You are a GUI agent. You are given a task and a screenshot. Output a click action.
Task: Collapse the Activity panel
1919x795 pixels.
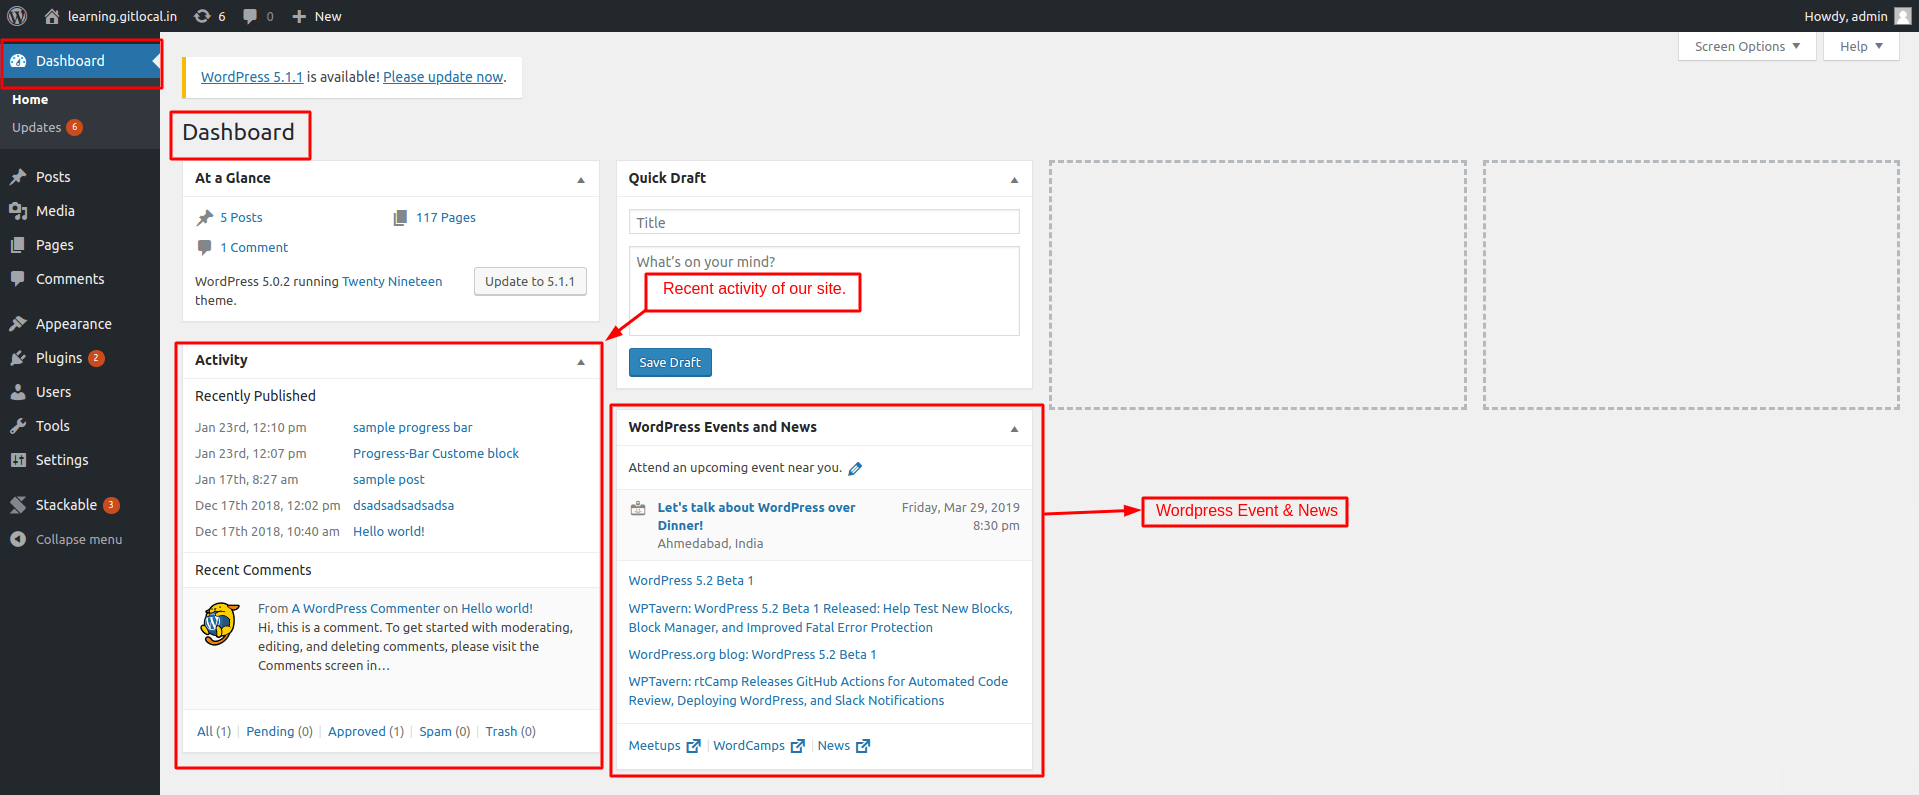click(581, 362)
